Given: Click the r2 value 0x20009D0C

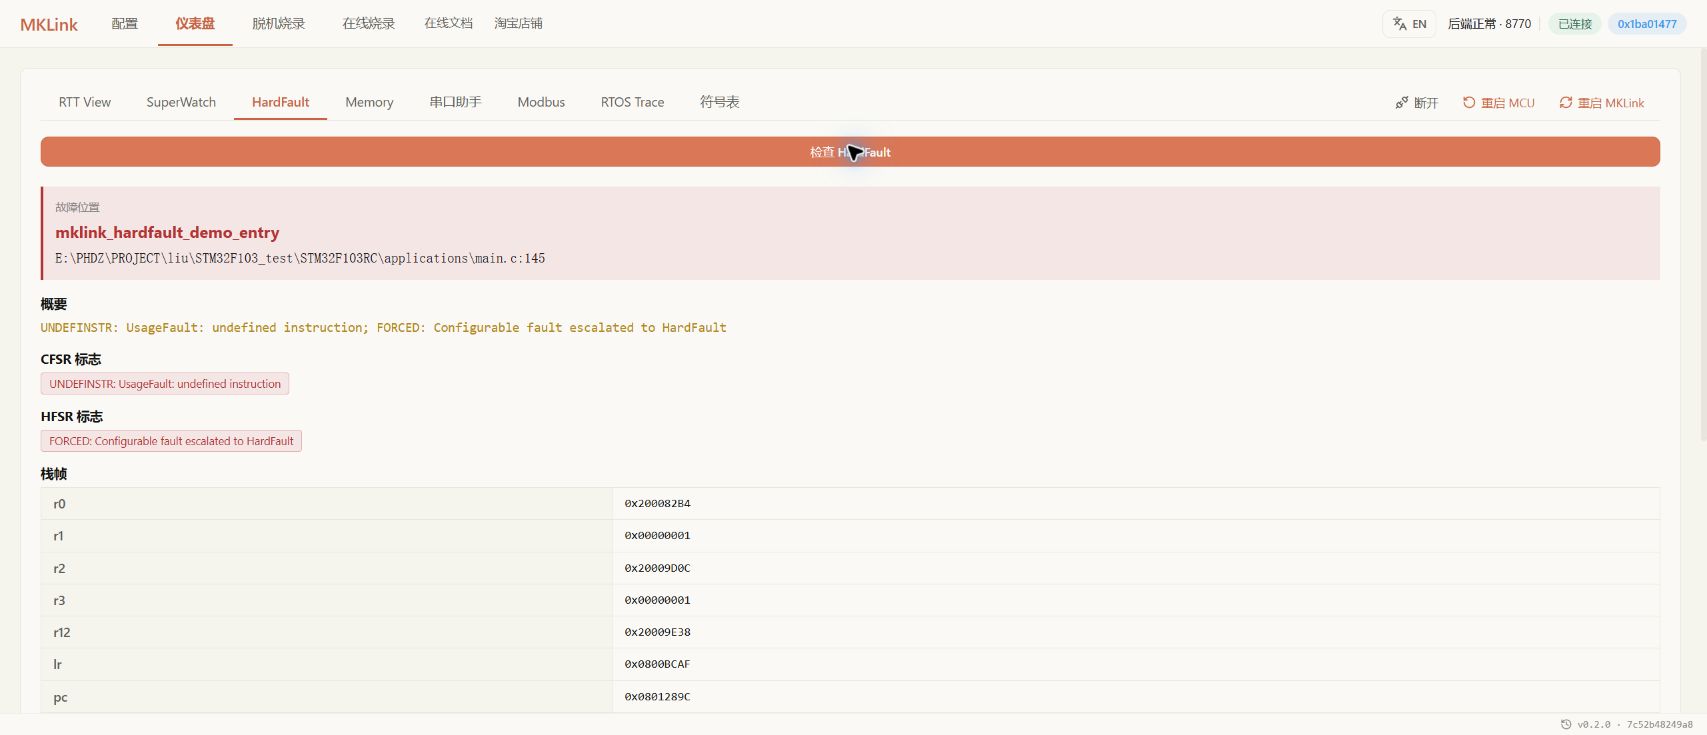Looking at the screenshot, I should coord(657,568).
